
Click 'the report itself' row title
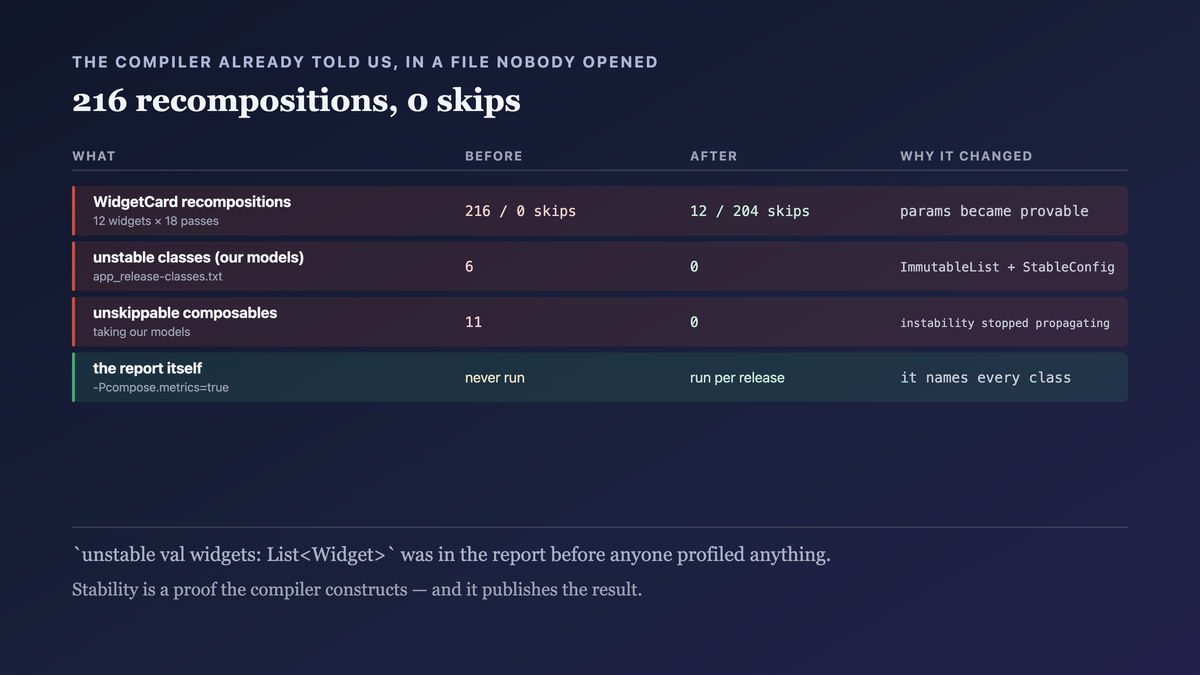[148, 368]
